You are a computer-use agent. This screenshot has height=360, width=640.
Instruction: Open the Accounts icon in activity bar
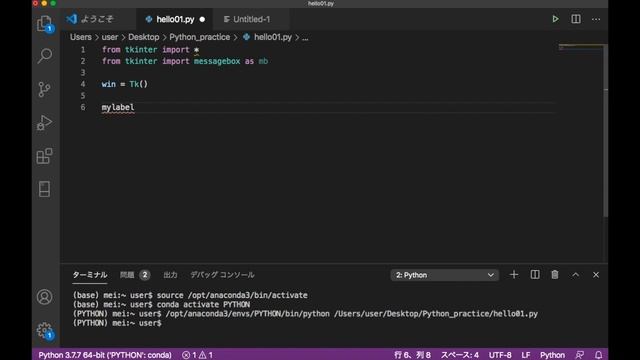[44, 297]
